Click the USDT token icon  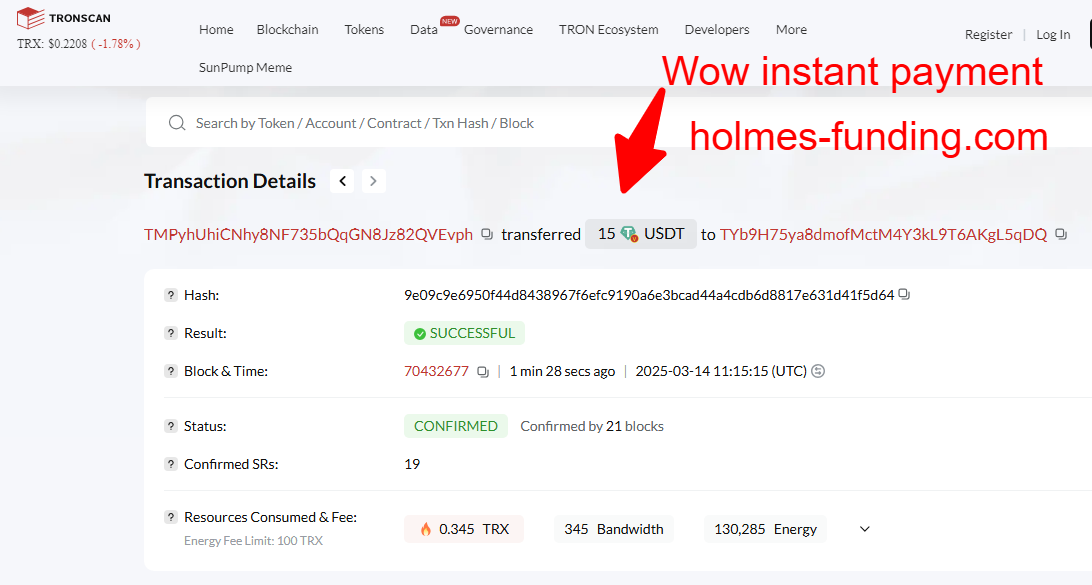629,234
